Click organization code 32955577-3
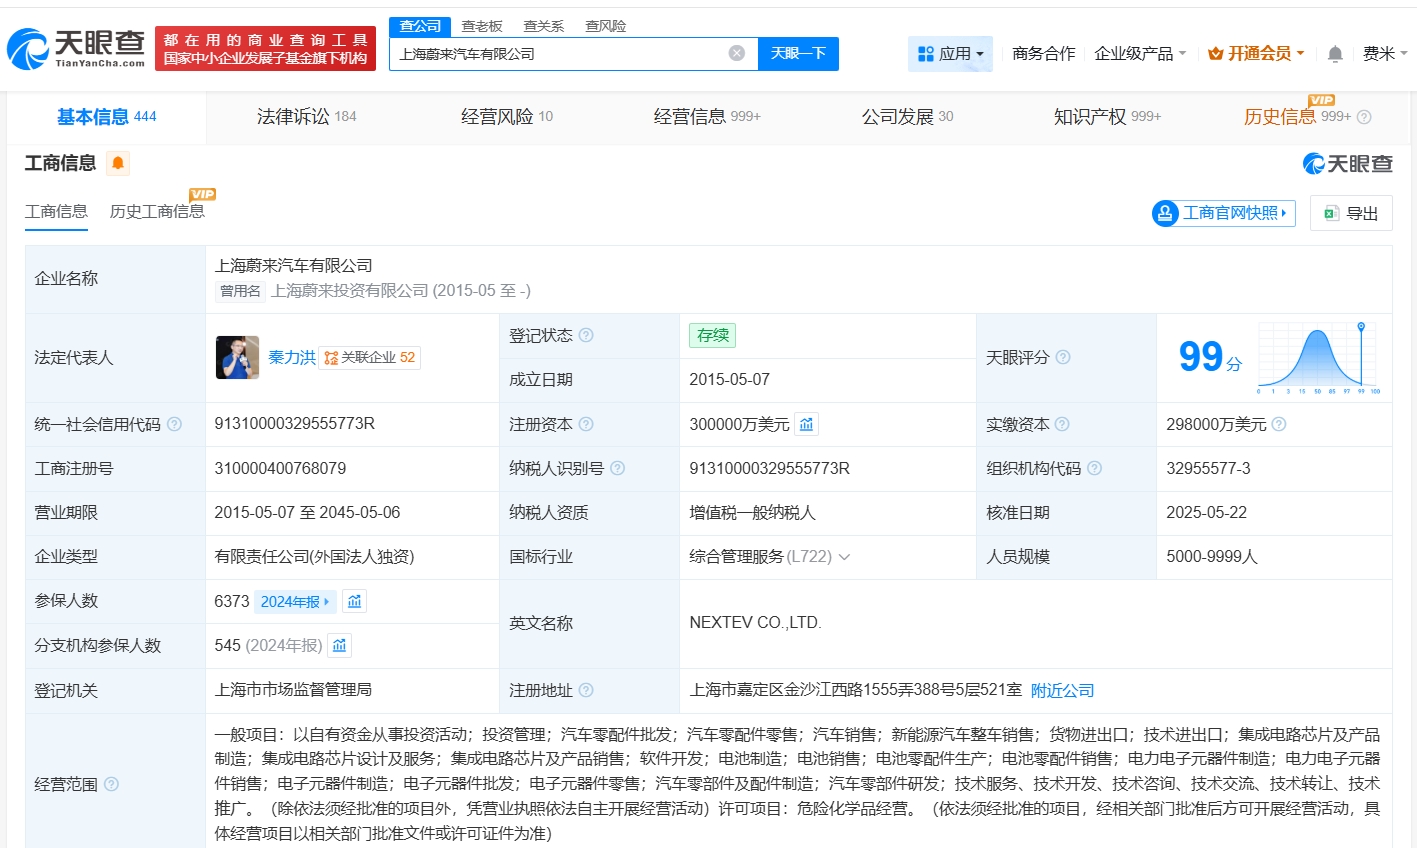The width and height of the screenshot is (1417, 848). [1208, 468]
